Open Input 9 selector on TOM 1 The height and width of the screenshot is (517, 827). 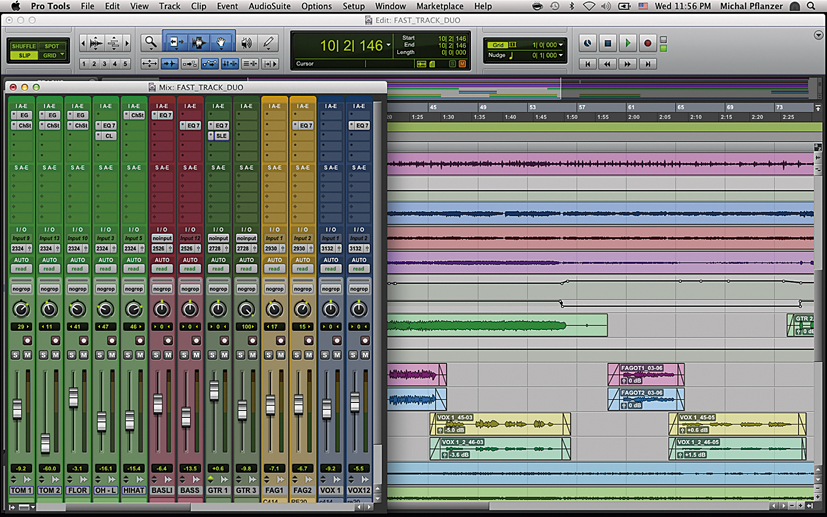(x=21, y=238)
